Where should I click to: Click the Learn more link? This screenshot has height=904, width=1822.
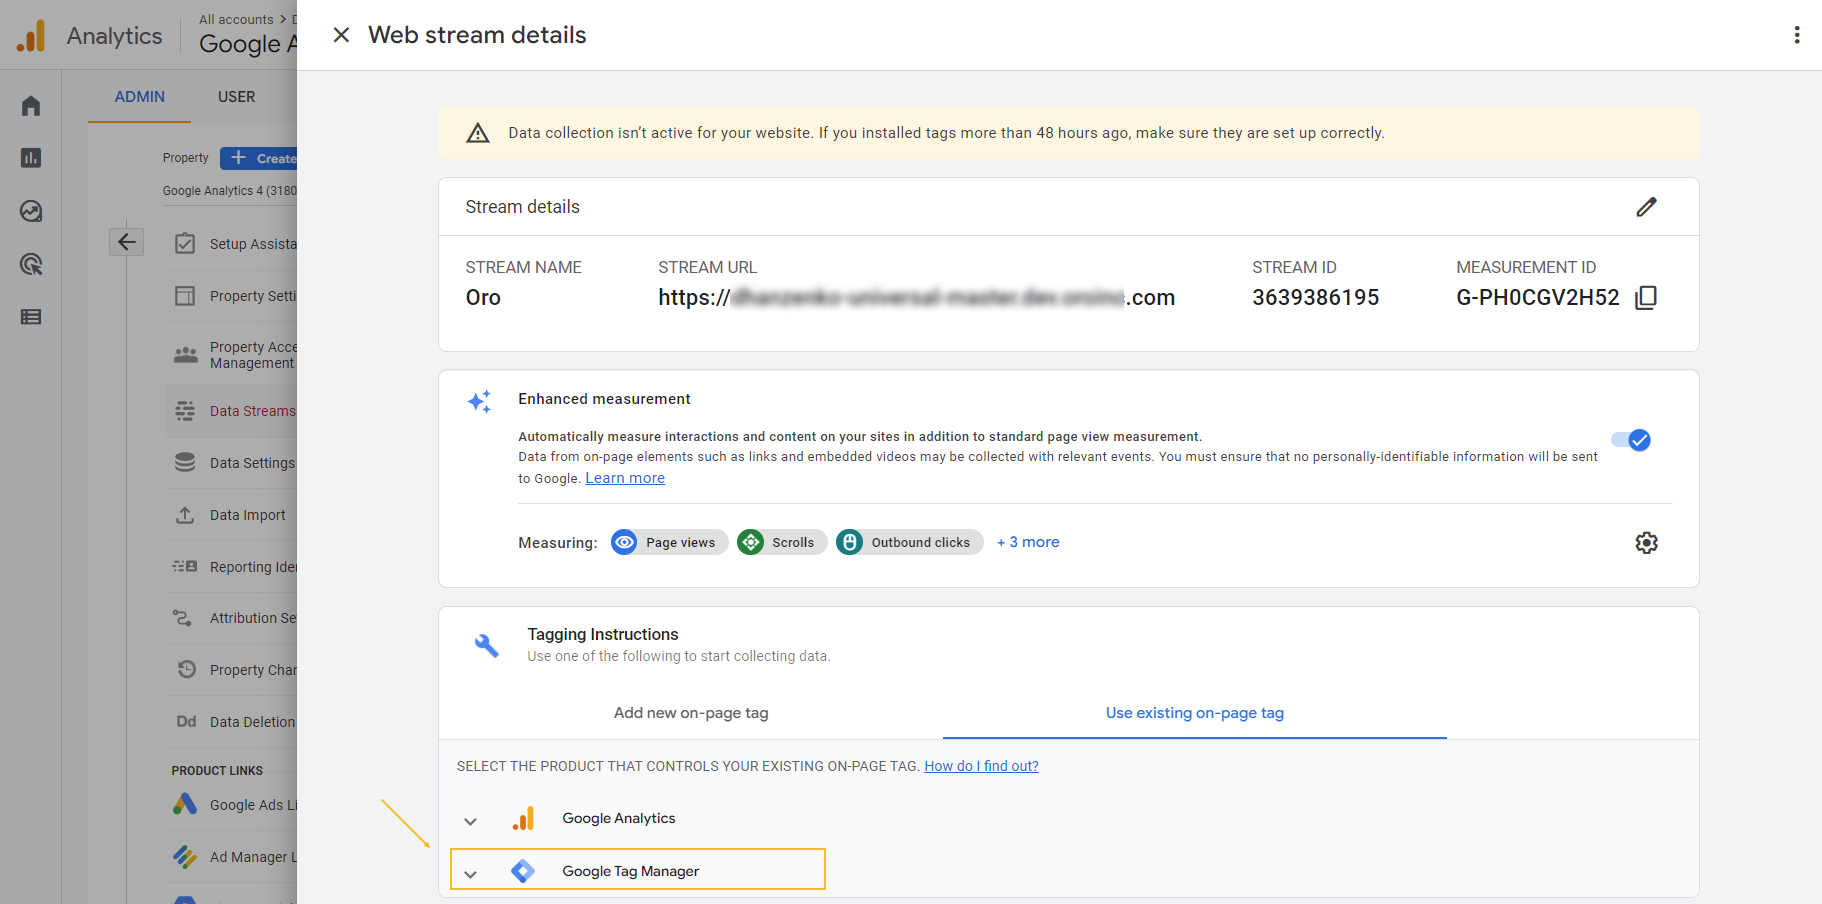point(625,478)
